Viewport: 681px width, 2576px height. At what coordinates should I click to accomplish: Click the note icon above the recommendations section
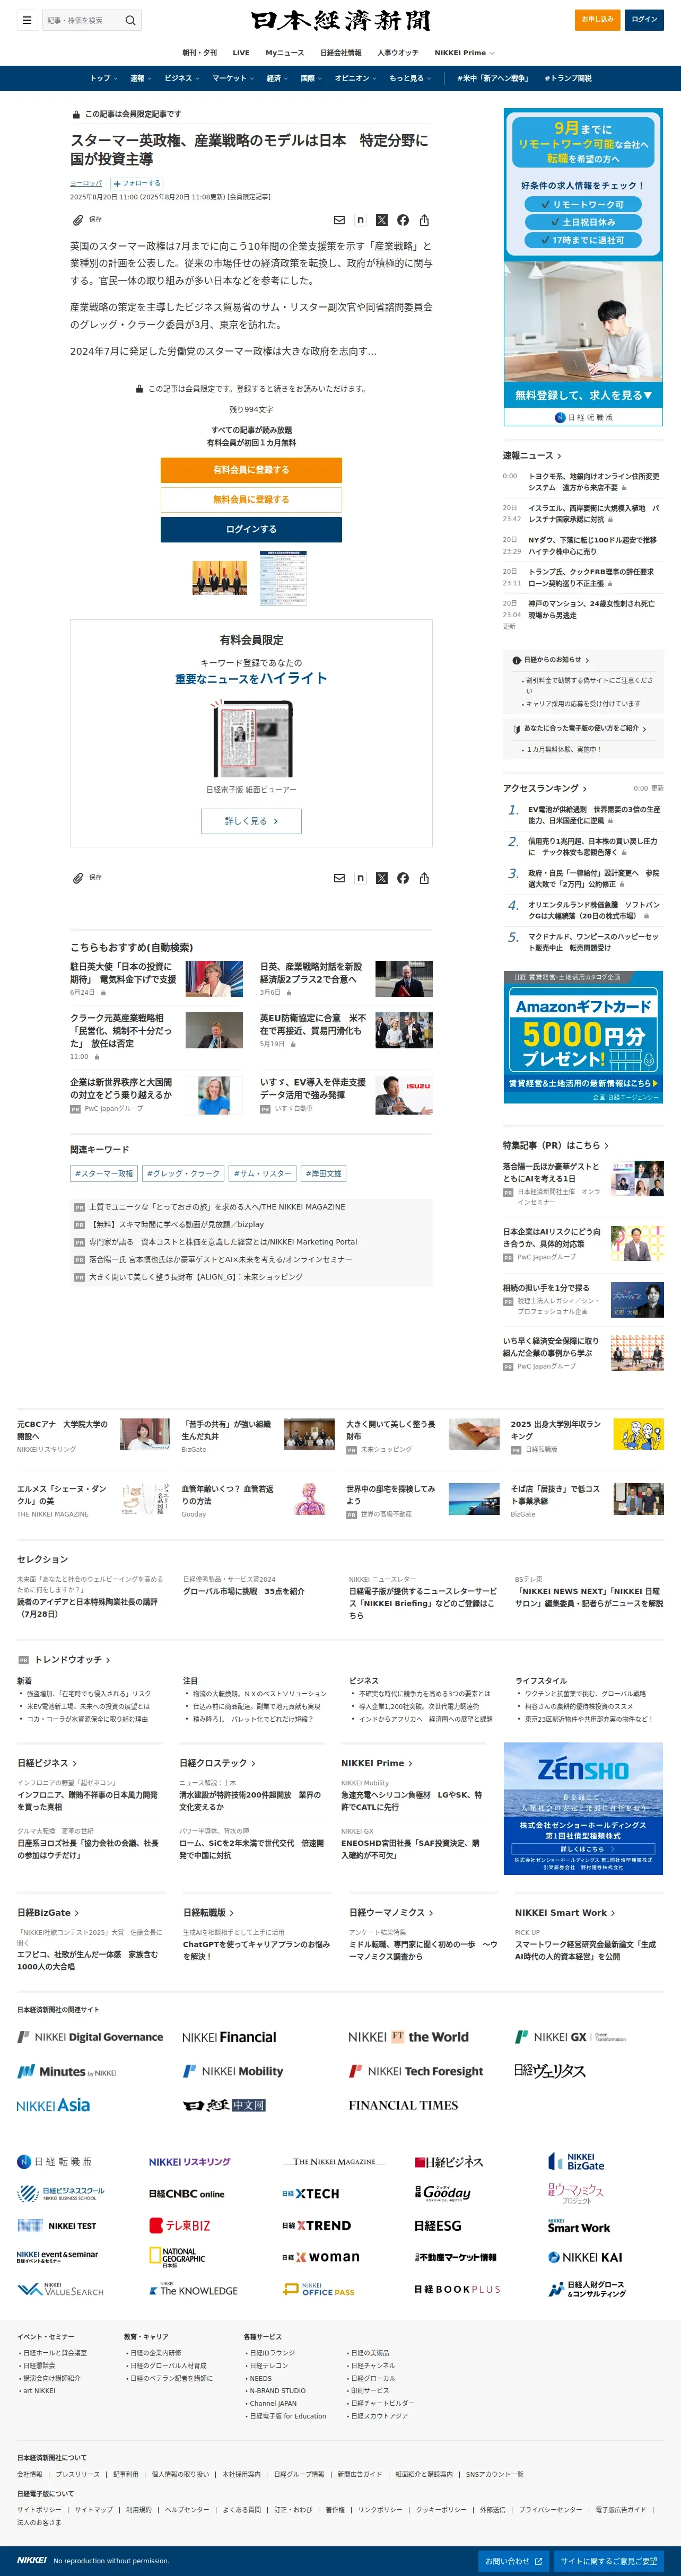[360, 878]
